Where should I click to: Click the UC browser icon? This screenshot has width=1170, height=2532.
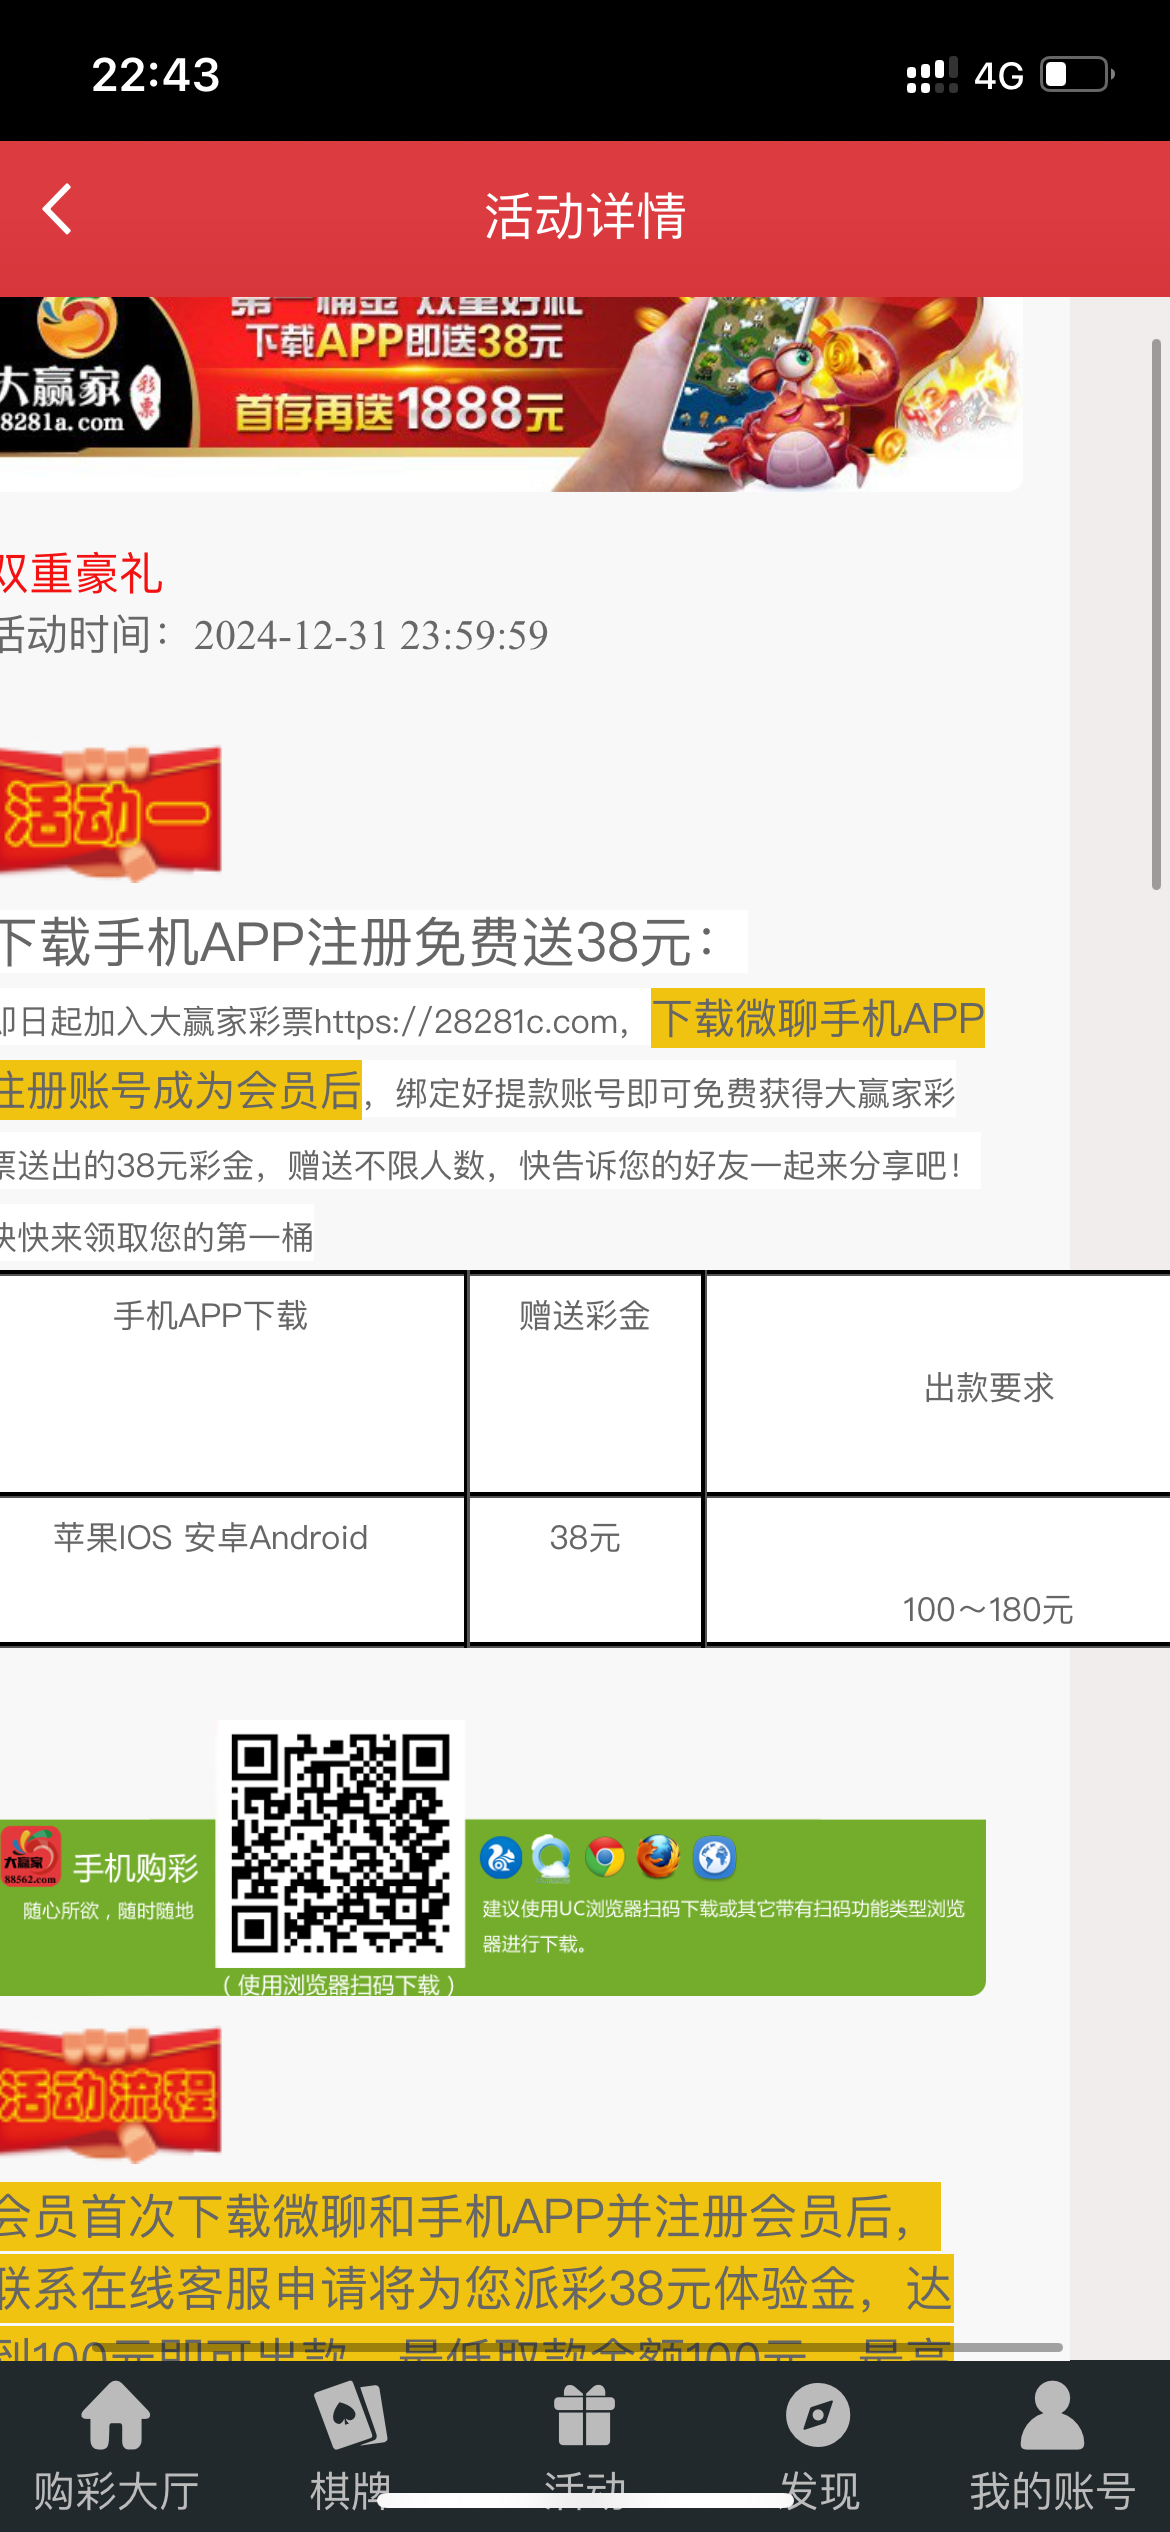point(500,1858)
